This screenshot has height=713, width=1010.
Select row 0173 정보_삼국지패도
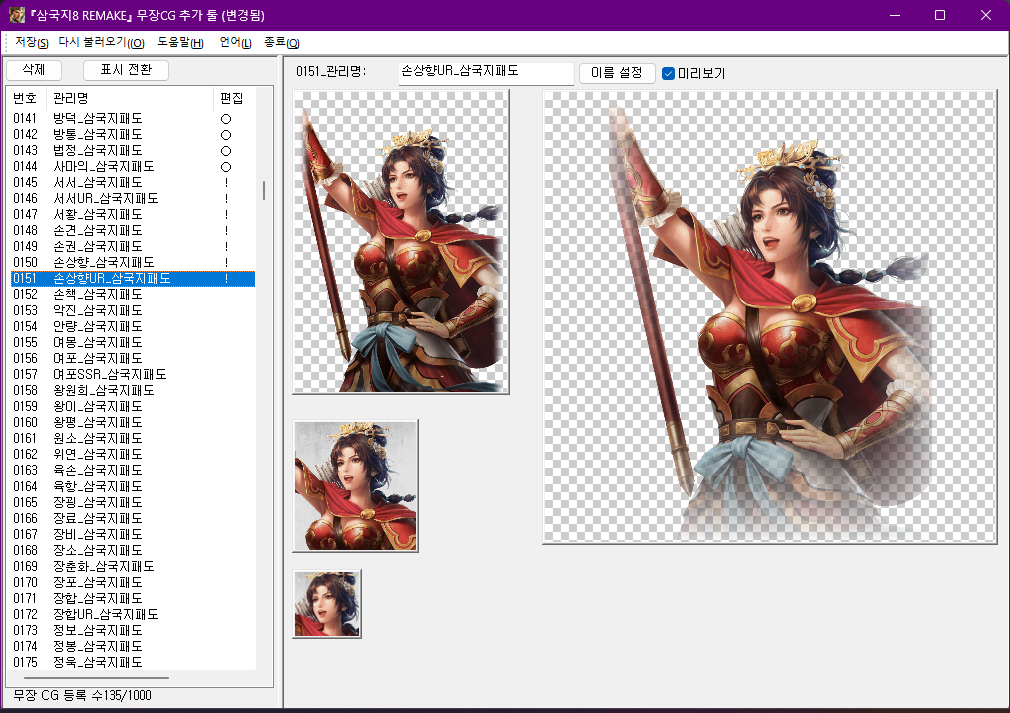pos(133,630)
